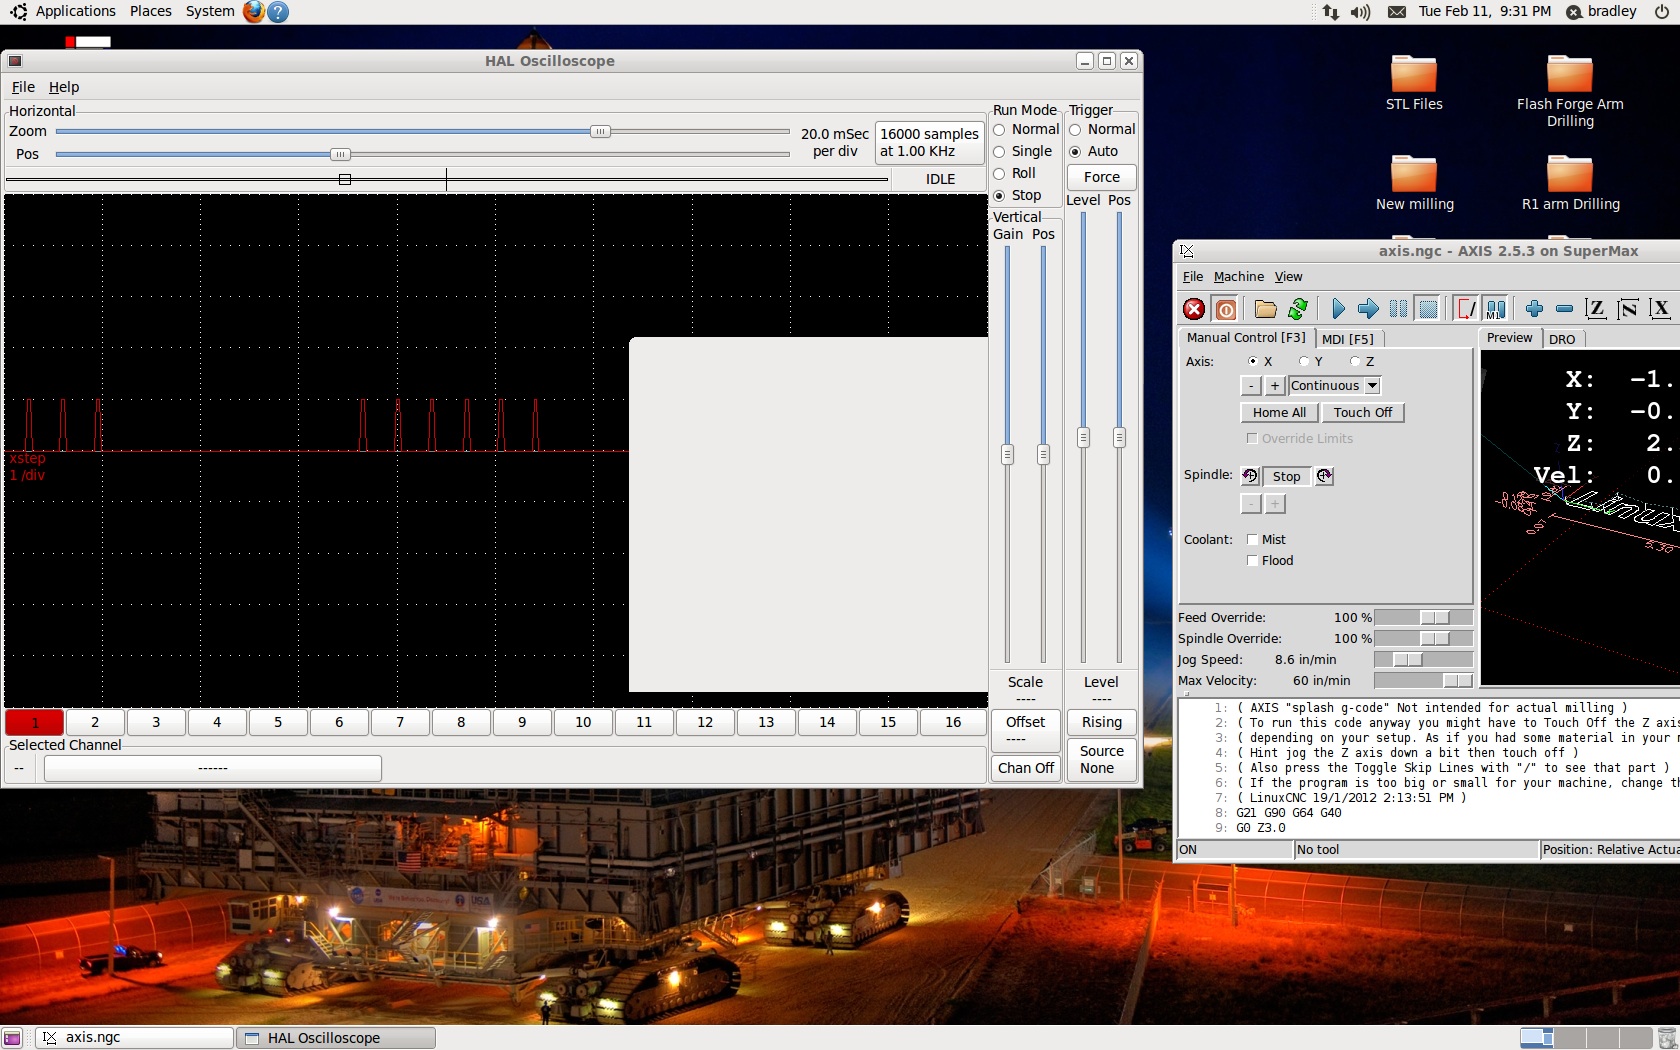Select Roll run mode radio
This screenshot has height=1050, width=1680.
(1015, 174)
